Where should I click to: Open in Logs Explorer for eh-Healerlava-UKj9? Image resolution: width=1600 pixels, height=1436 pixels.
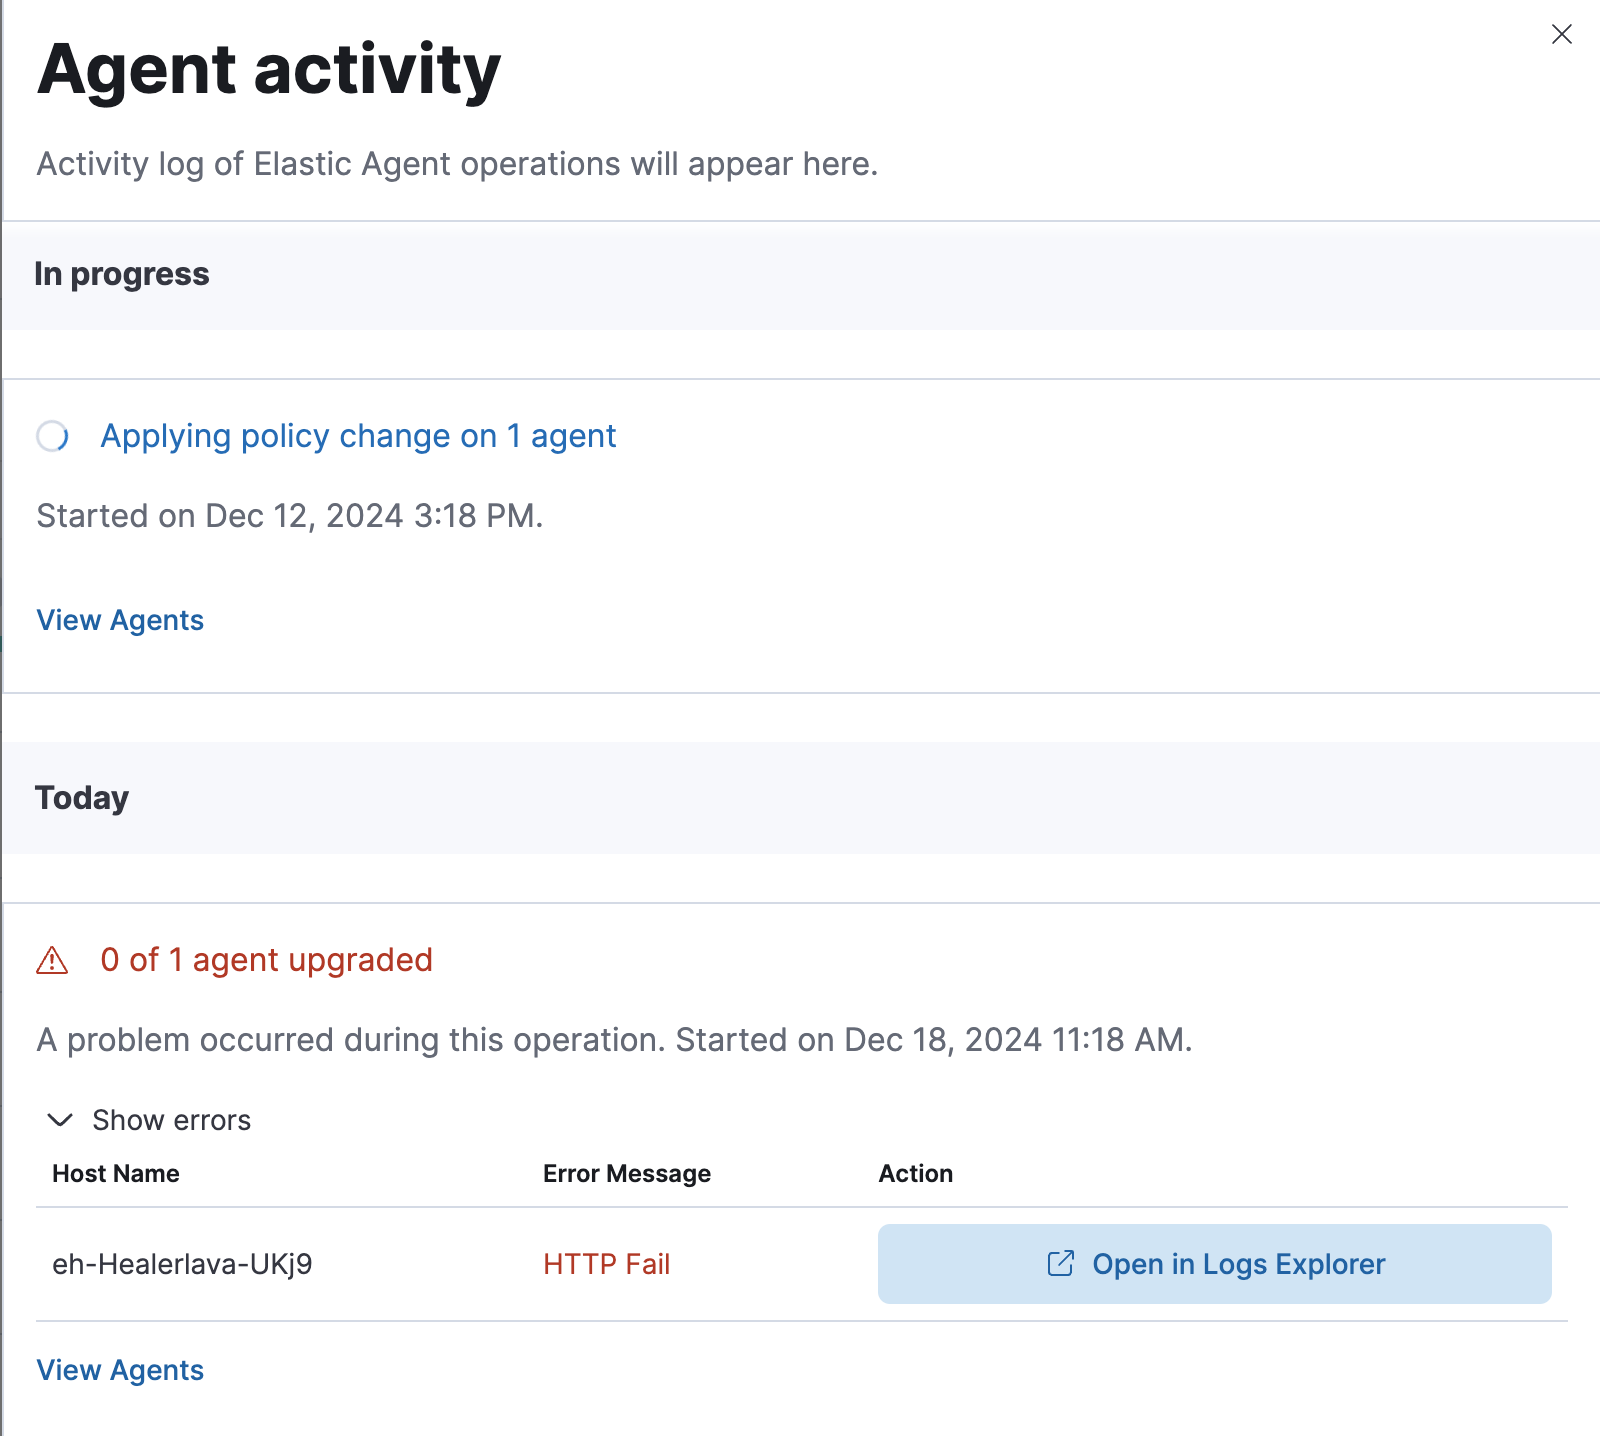point(1214,1264)
